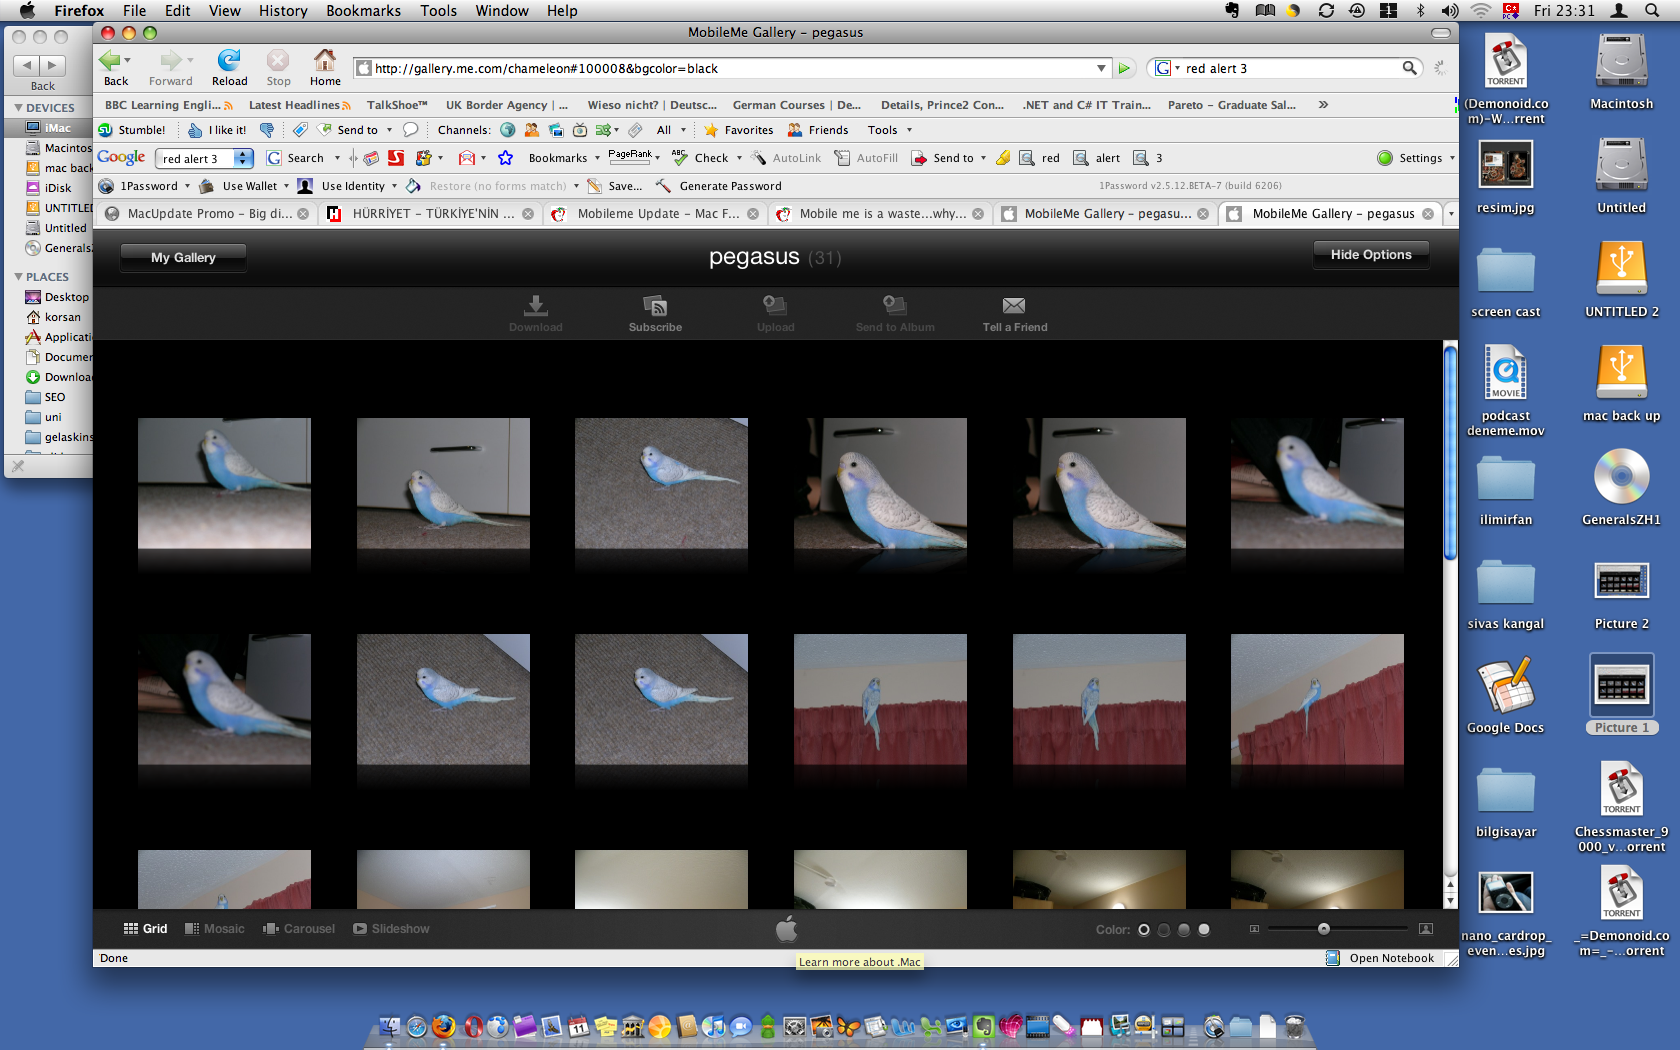Click the Open Notebook icon in status bar
Viewport: 1680px width, 1050px height.
click(1333, 958)
